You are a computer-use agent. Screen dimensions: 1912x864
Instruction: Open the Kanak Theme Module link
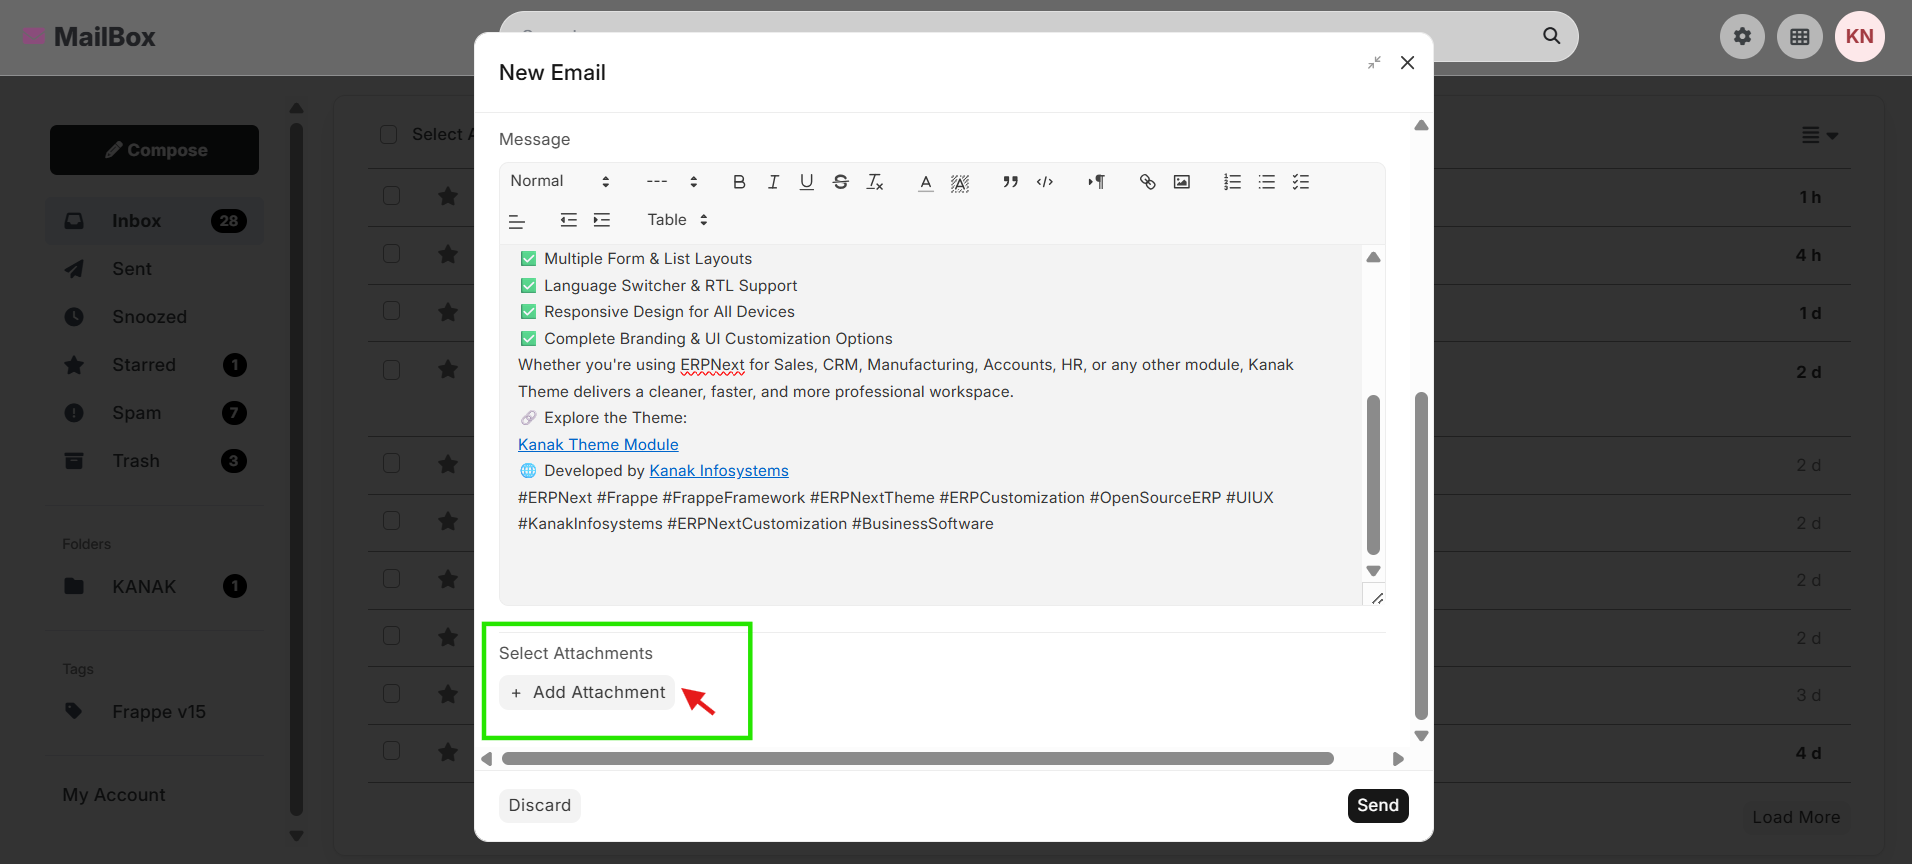(x=598, y=444)
